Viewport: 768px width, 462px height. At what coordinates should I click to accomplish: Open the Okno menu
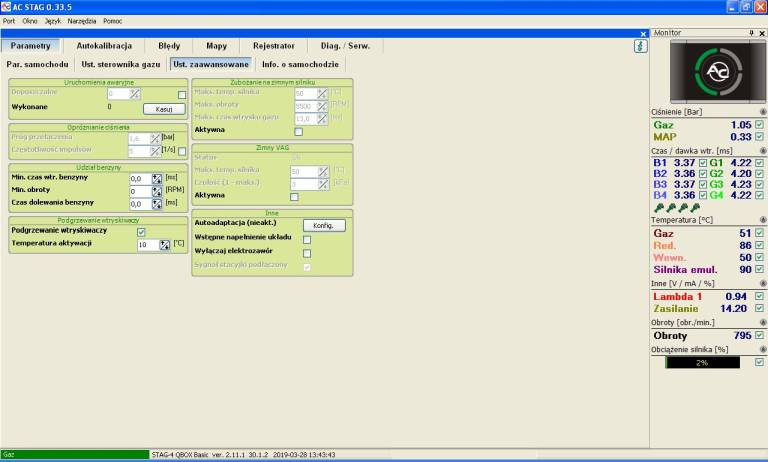pyautogui.click(x=30, y=21)
